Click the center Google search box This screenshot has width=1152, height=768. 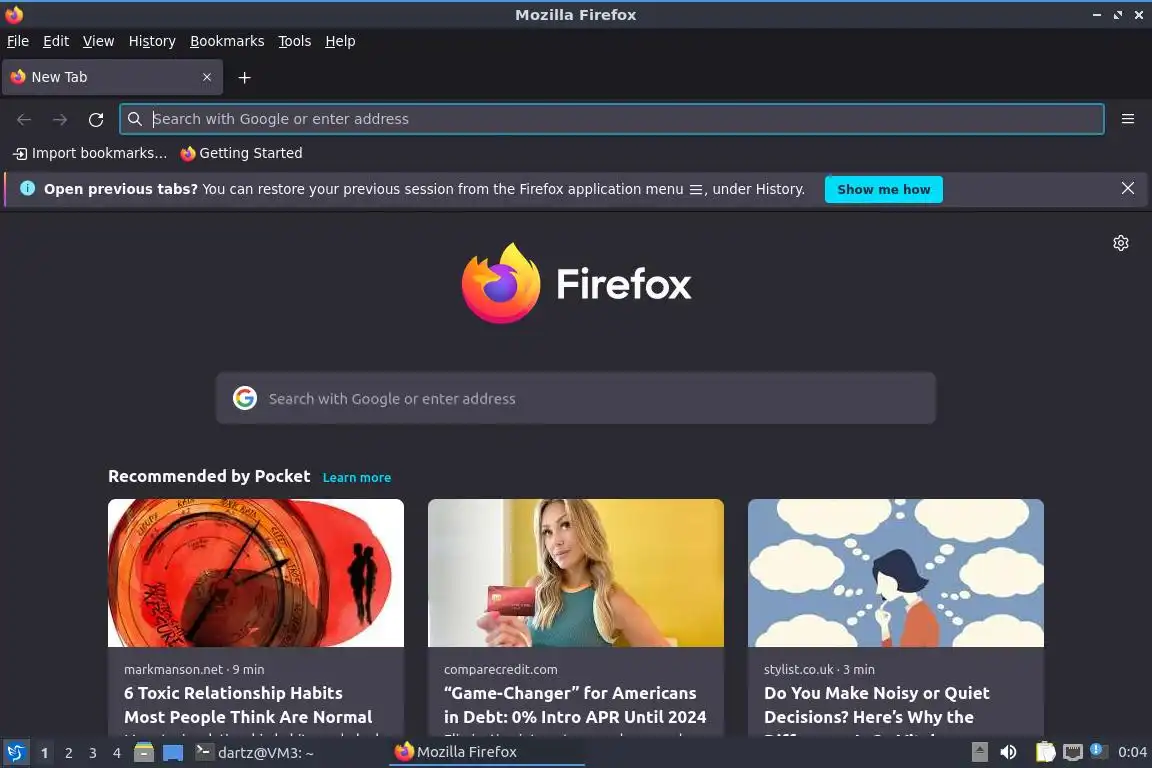(x=575, y=398)
